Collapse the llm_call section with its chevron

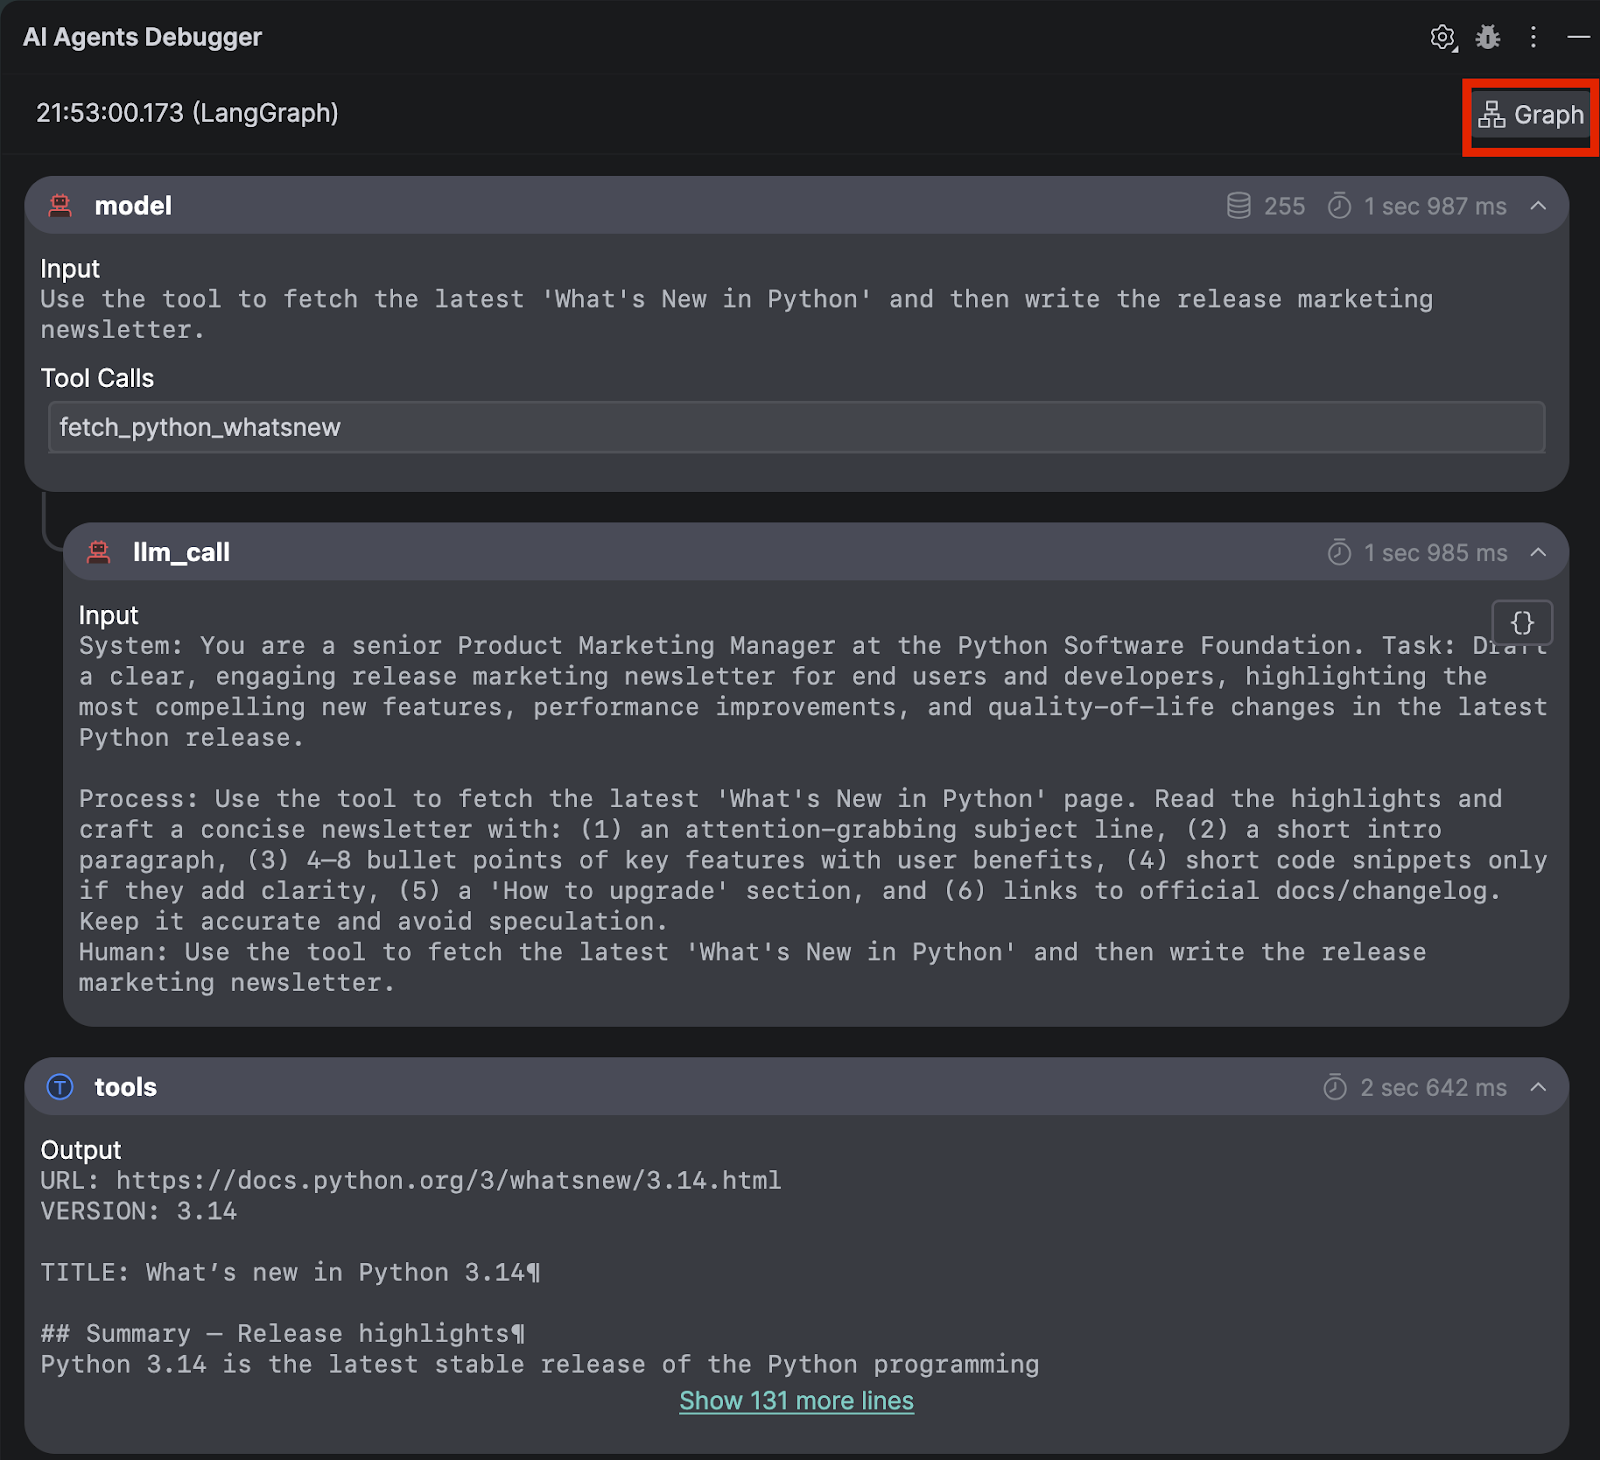tap(1538, 553)
